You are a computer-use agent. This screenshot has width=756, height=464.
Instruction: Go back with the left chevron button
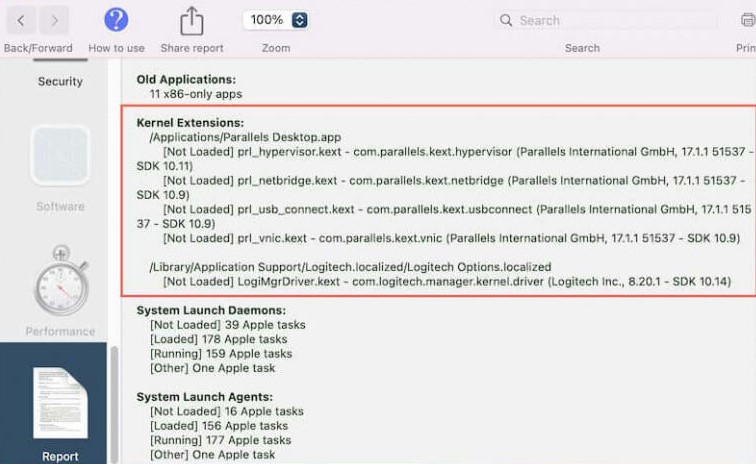tap(21, 20)
